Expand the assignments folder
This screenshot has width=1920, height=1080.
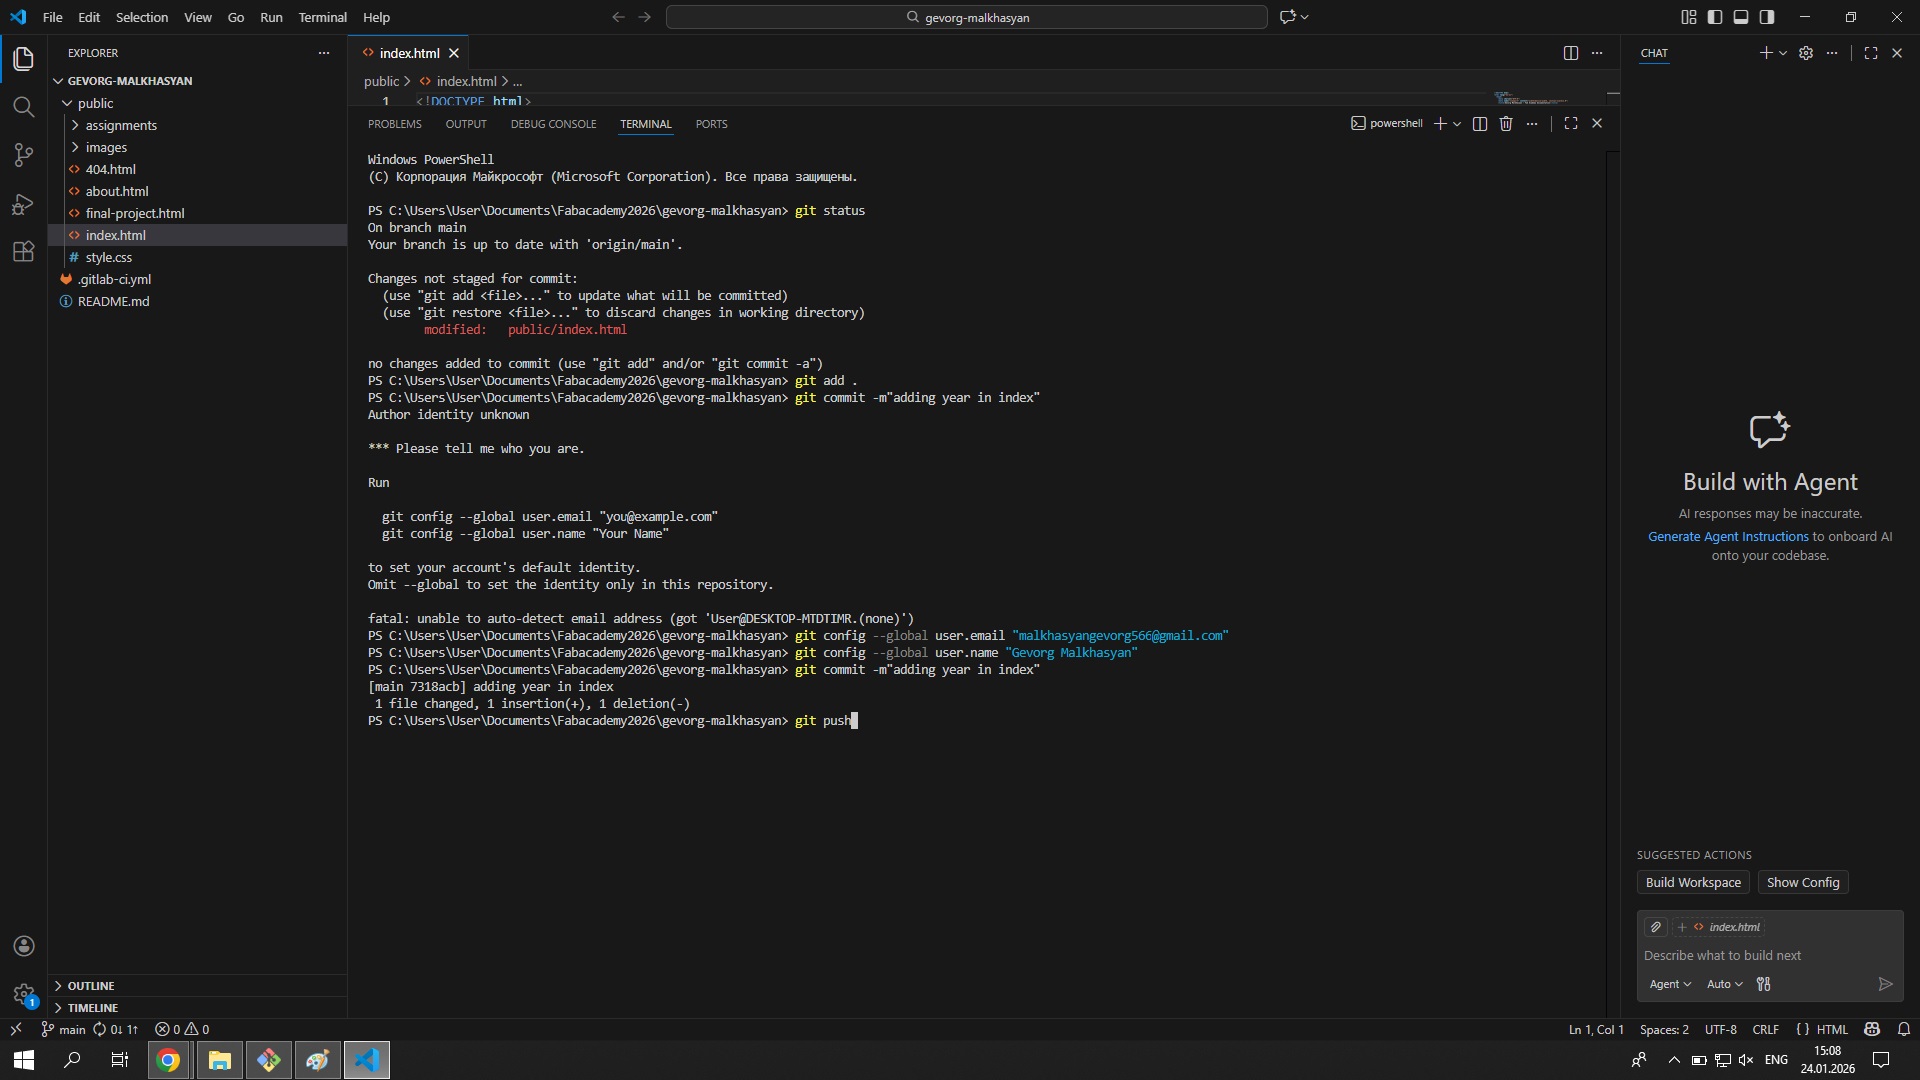click(121, 125)
